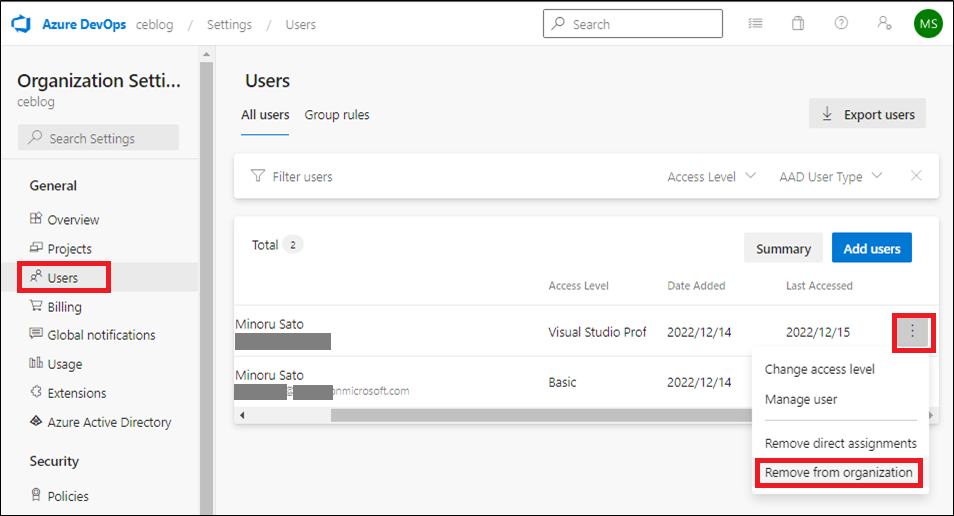This screenshot has height=516, width=954.
Task: Click the Azure DevOps logo icon
Action: 21,24
